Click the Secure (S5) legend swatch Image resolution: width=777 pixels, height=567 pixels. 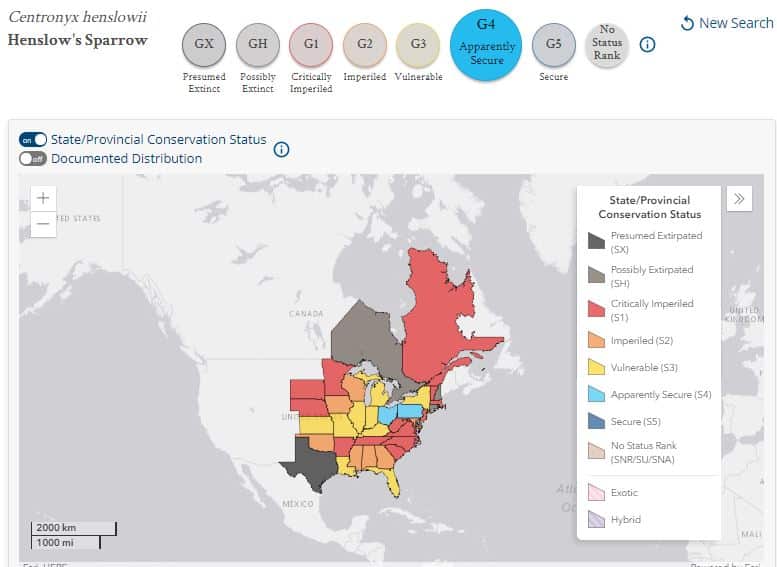coord(596,421)
